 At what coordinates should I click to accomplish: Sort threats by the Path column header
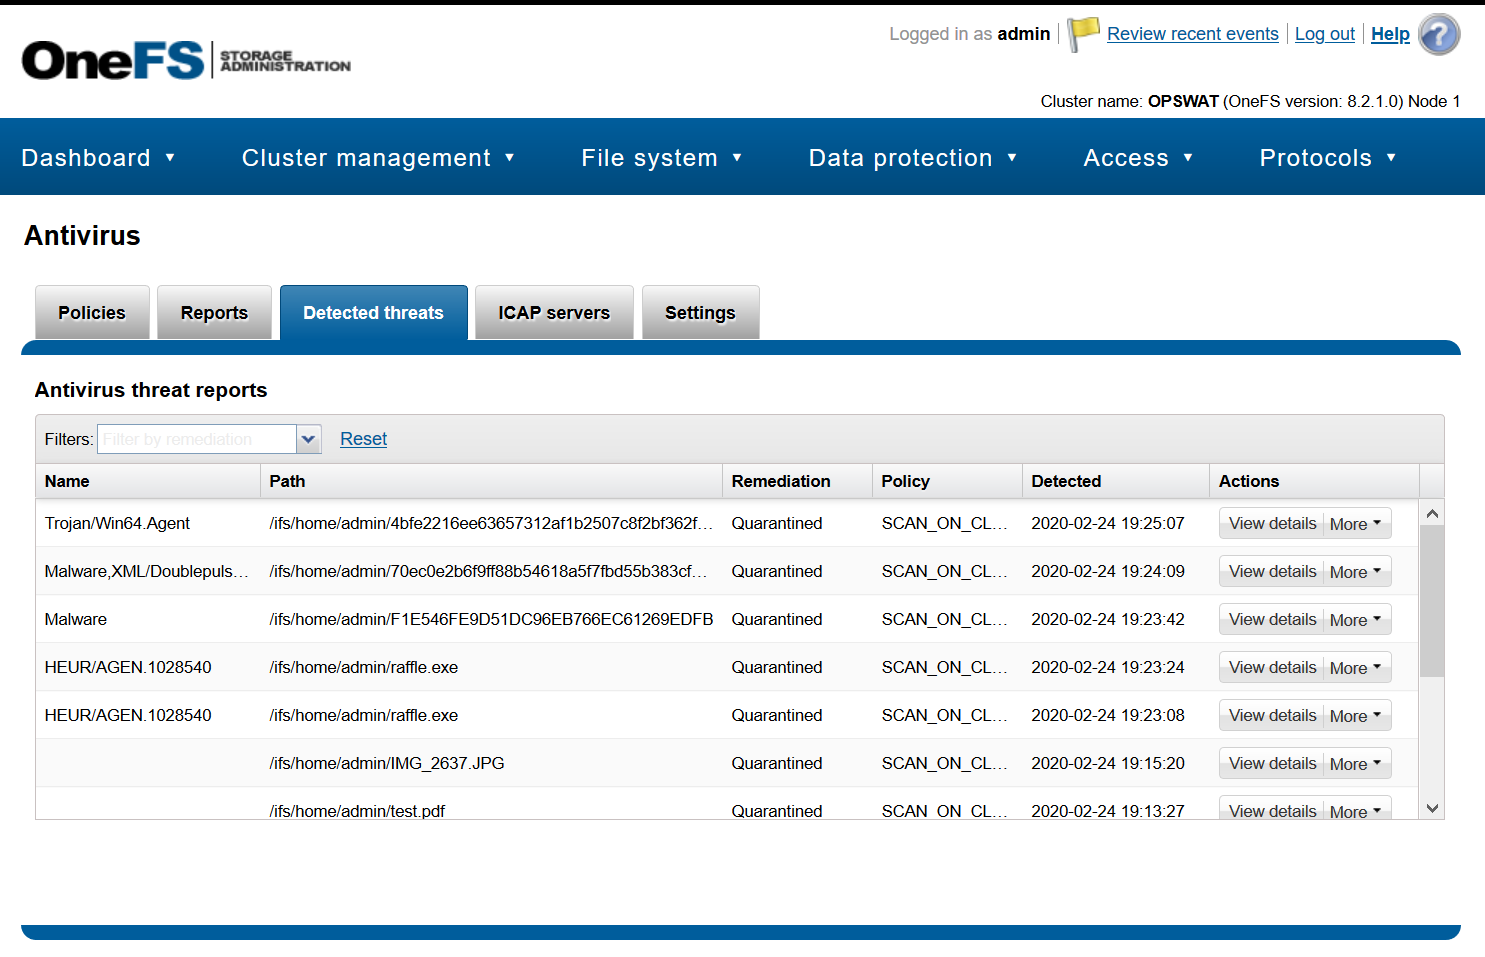click(x=491, y=481)
